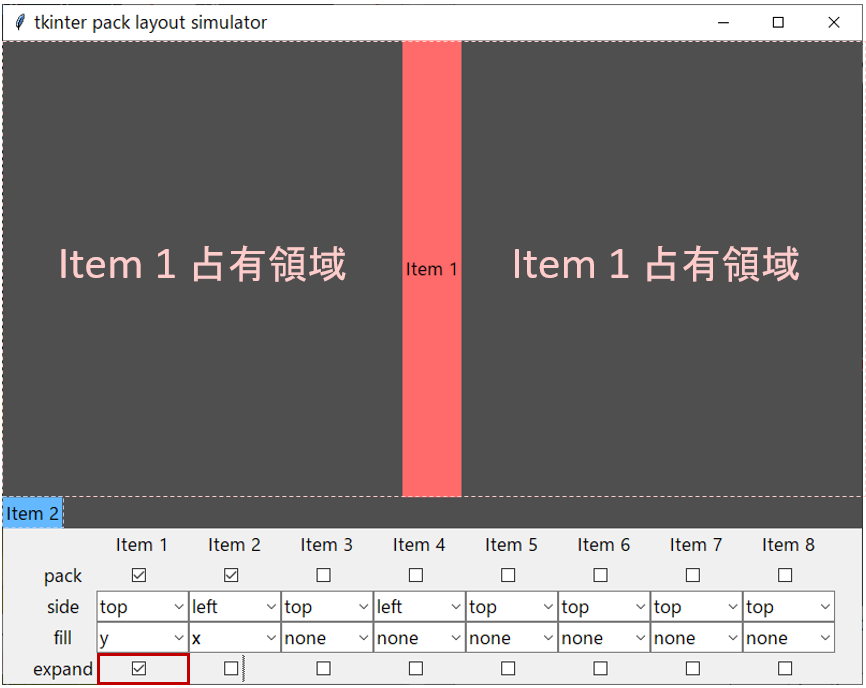The height and width of the screenshot is (688, 866).
Task: Toggle the expand checkbox for Item 8
Action: [785, 669]
